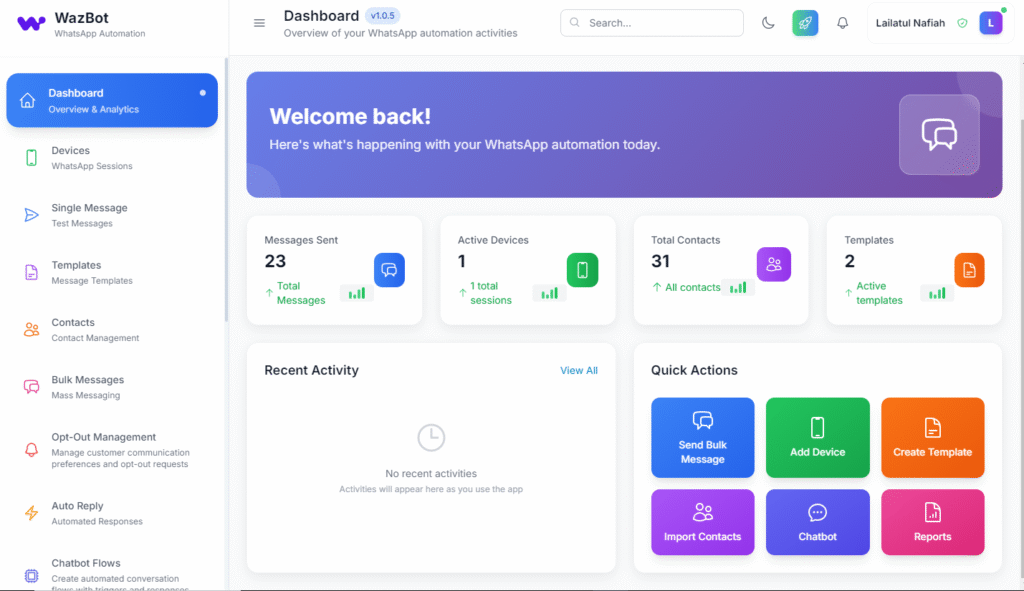
Task: Open Opt-Out Management bell icon
Action: pos(31,450)
